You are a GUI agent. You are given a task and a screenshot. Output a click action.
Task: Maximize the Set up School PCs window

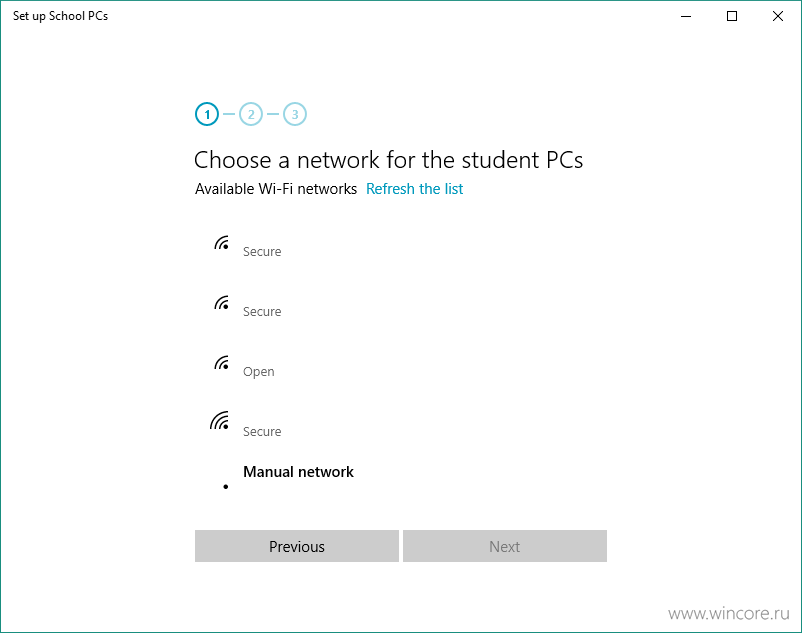pyautogui.click(x=732, y=16)
